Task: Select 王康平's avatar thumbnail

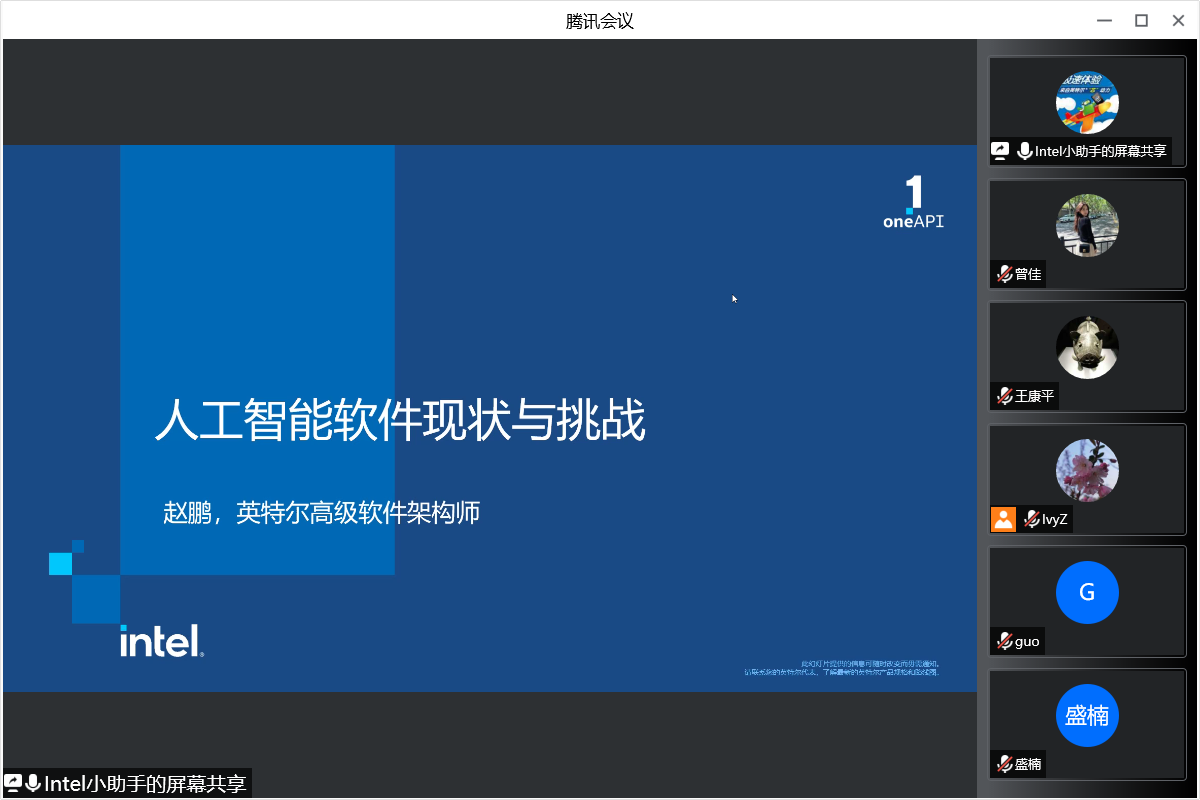Action: coord(1087,347)
